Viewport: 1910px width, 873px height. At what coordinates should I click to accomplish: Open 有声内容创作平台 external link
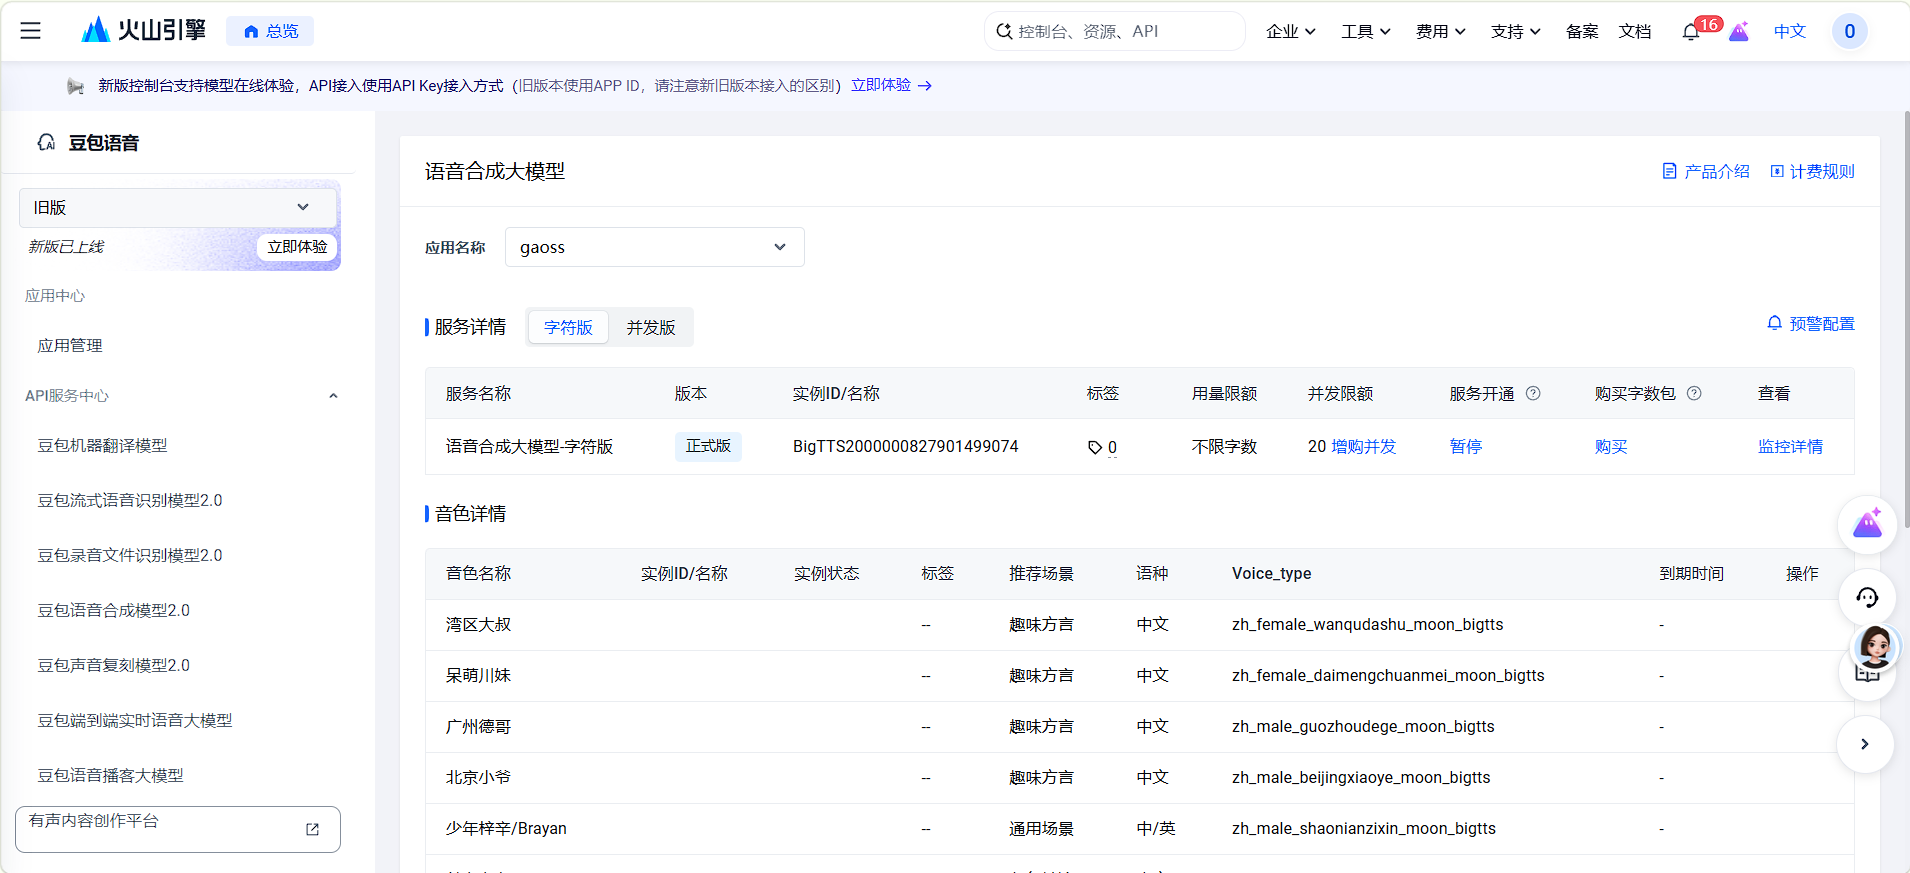pyautogui.click(x=178, y=829)
